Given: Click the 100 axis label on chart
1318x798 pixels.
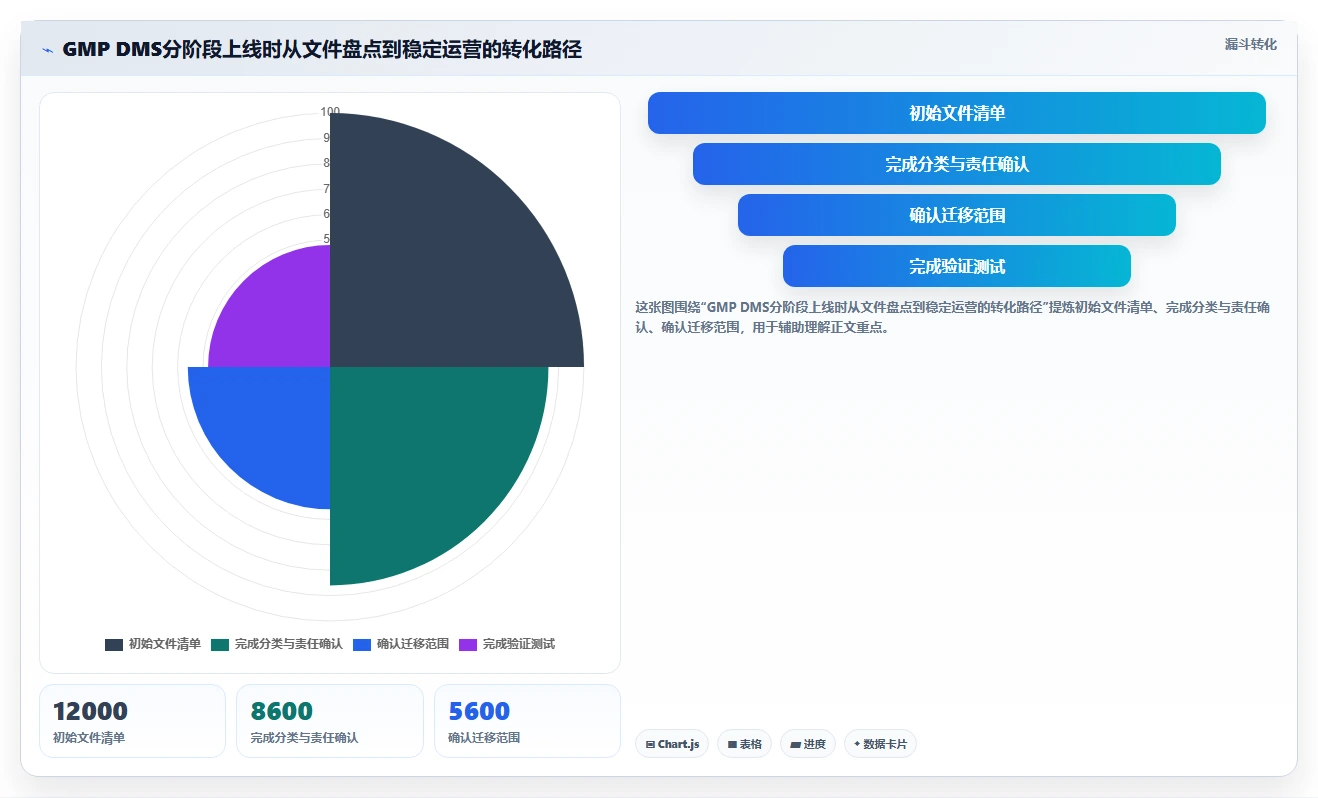Looking at the screenshot, I should (330, 112).
